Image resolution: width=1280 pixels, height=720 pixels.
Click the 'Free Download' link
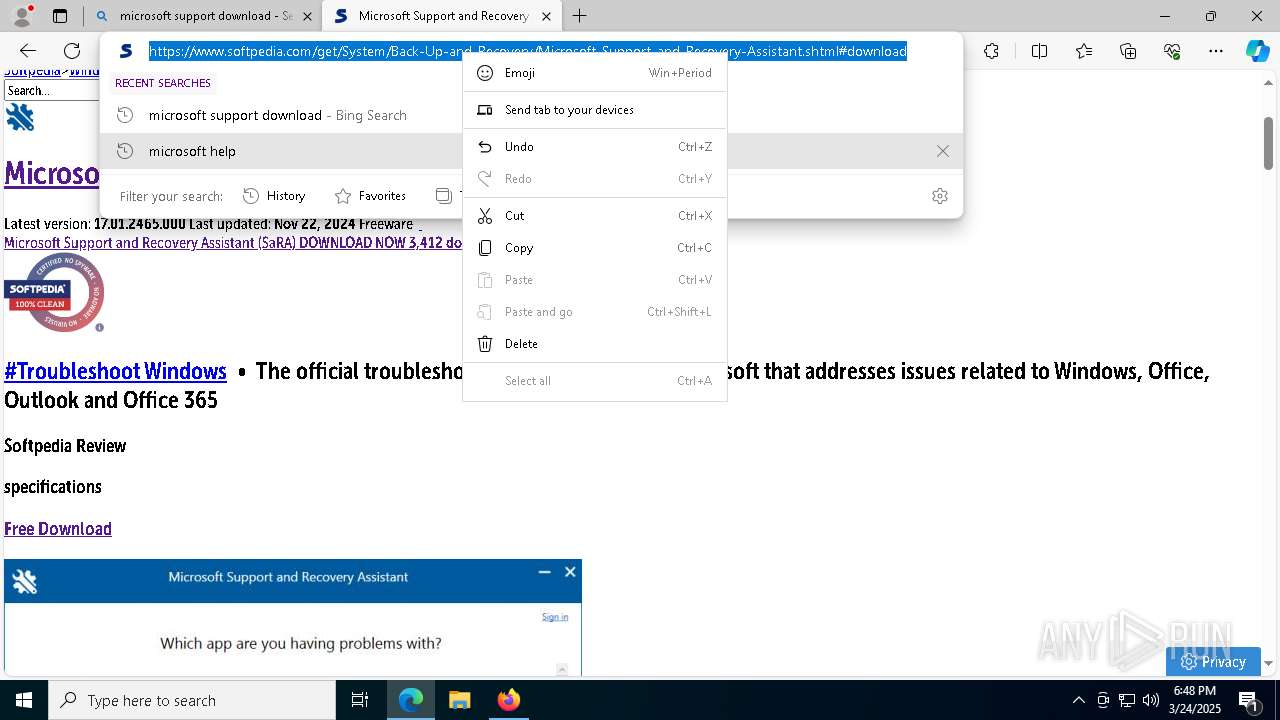(x=58, y=529)
